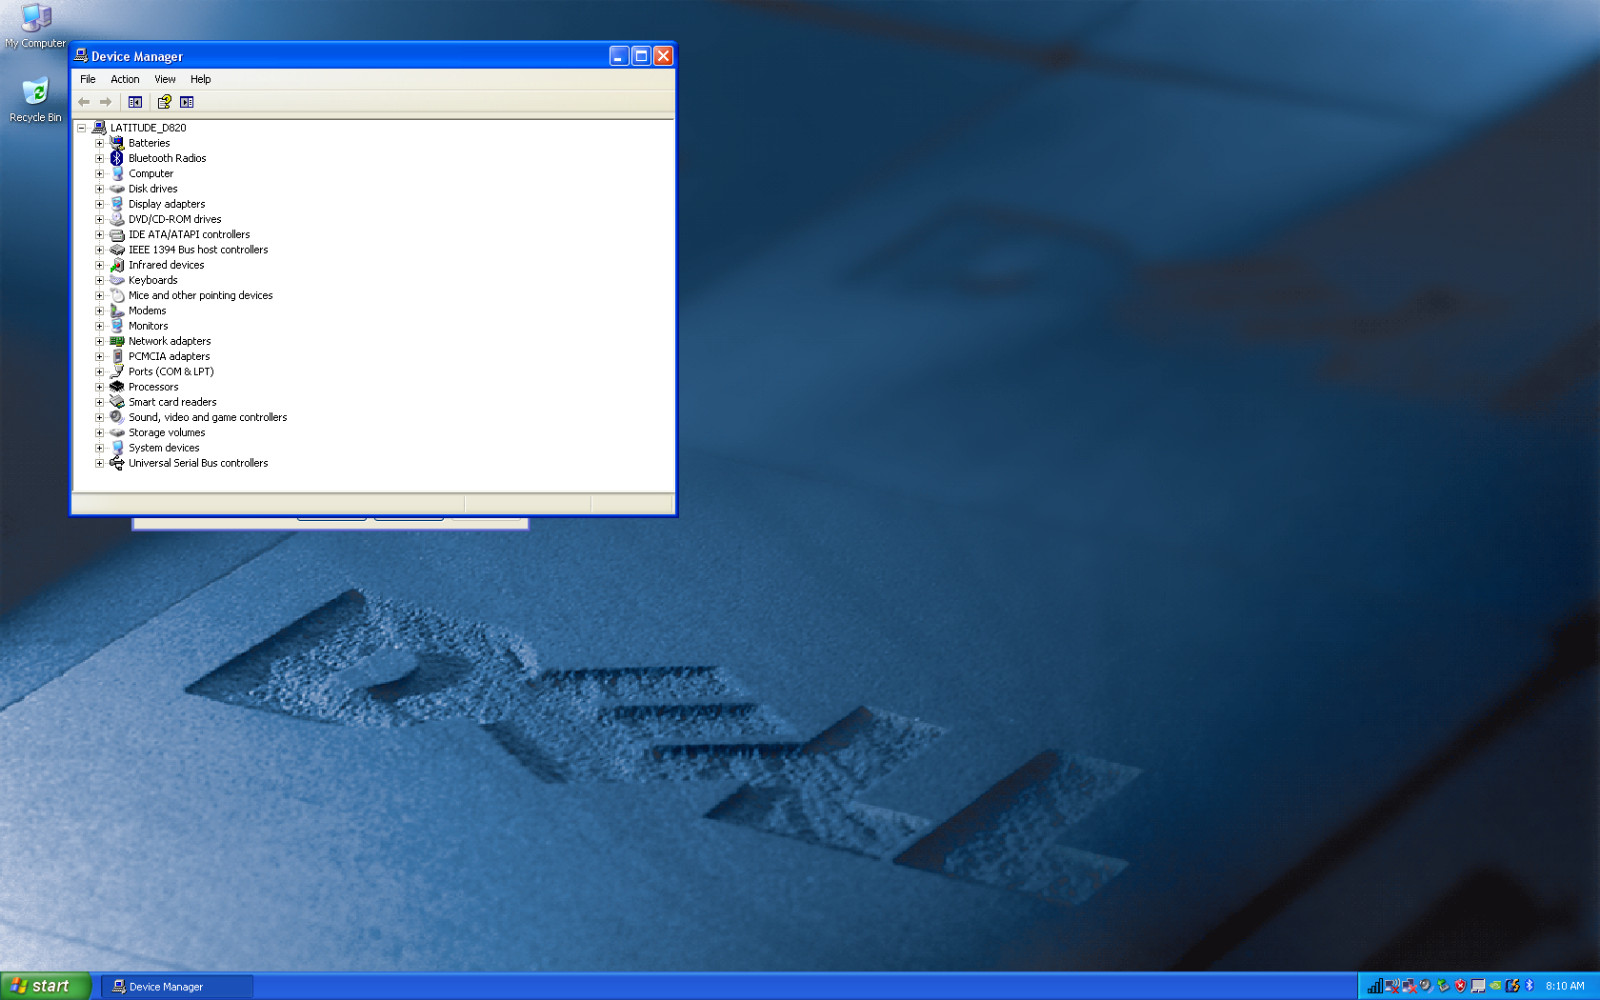
Task: Click the Forward arrow in the toolbar
Action: click(x=105, y=102)
